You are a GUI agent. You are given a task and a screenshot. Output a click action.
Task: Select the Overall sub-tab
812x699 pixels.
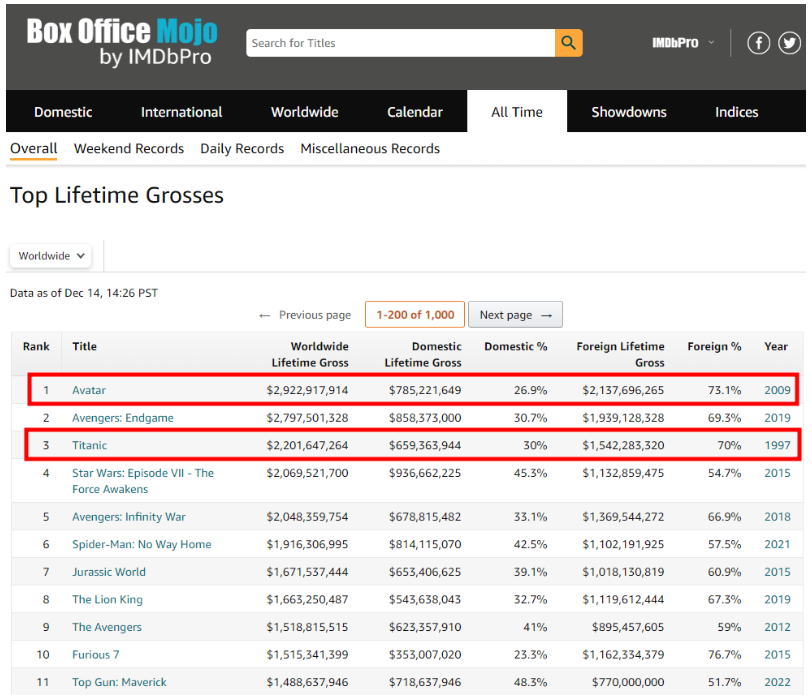pyautogui.click(x=34, y=149)
